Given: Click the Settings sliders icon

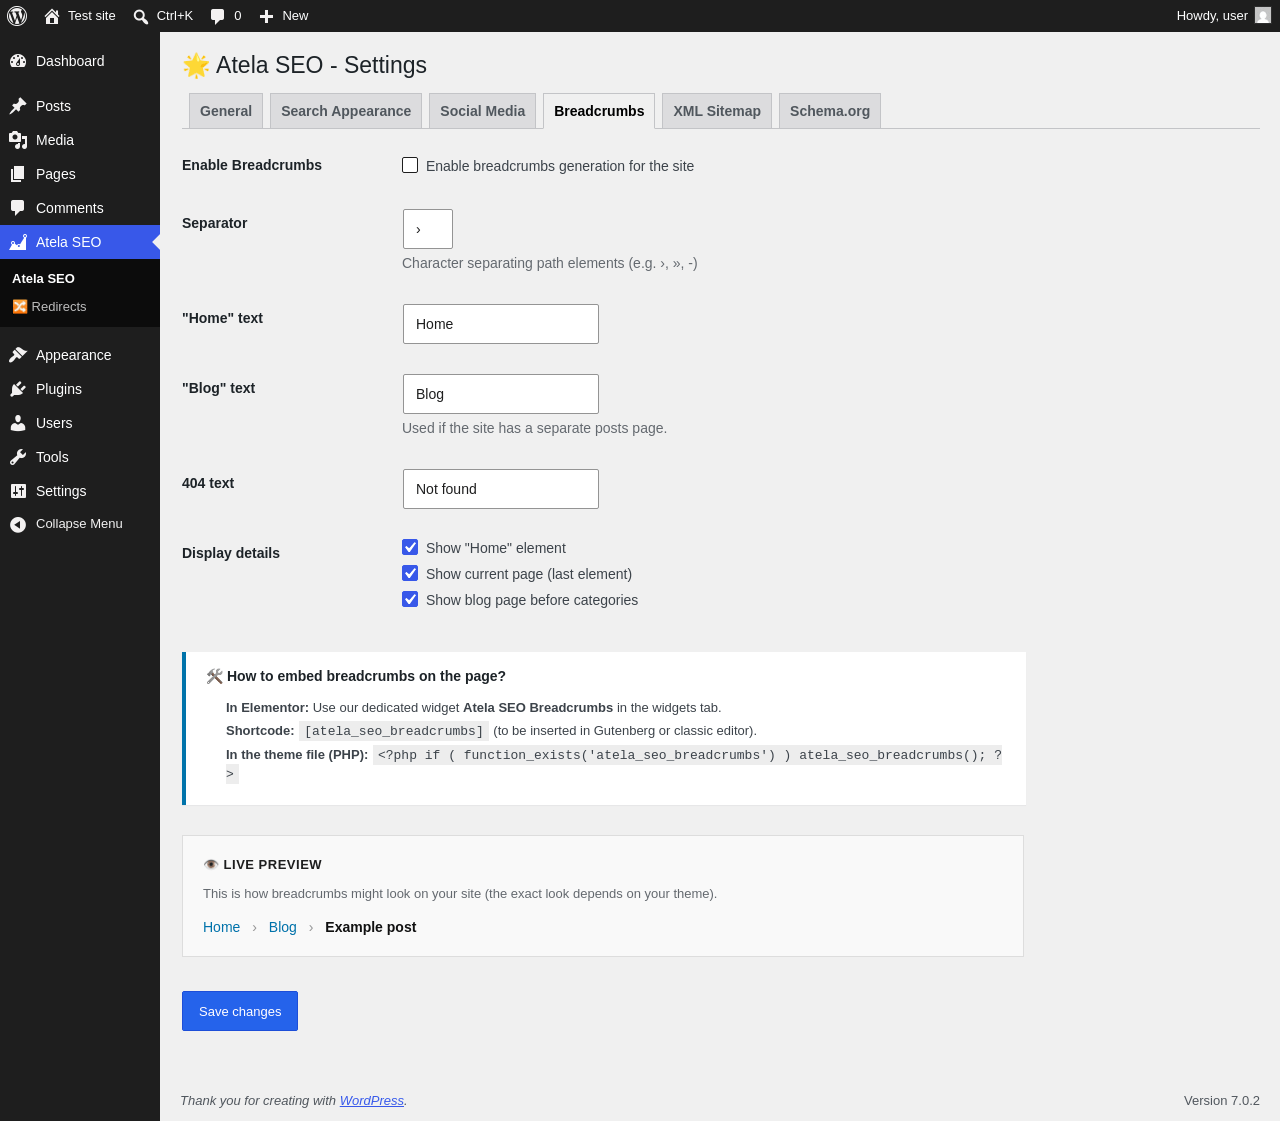Looking at the screenshot, I should 18,491.
